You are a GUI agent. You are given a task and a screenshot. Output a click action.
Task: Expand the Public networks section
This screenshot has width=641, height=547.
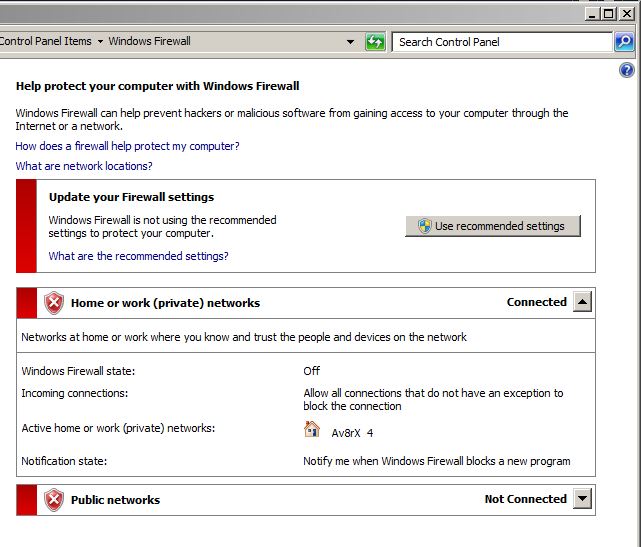pos(583,499)
